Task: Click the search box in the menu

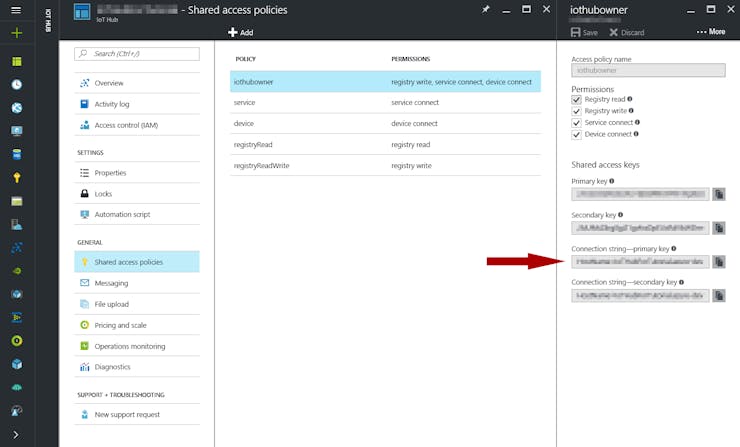Action: tap(137, 54)
